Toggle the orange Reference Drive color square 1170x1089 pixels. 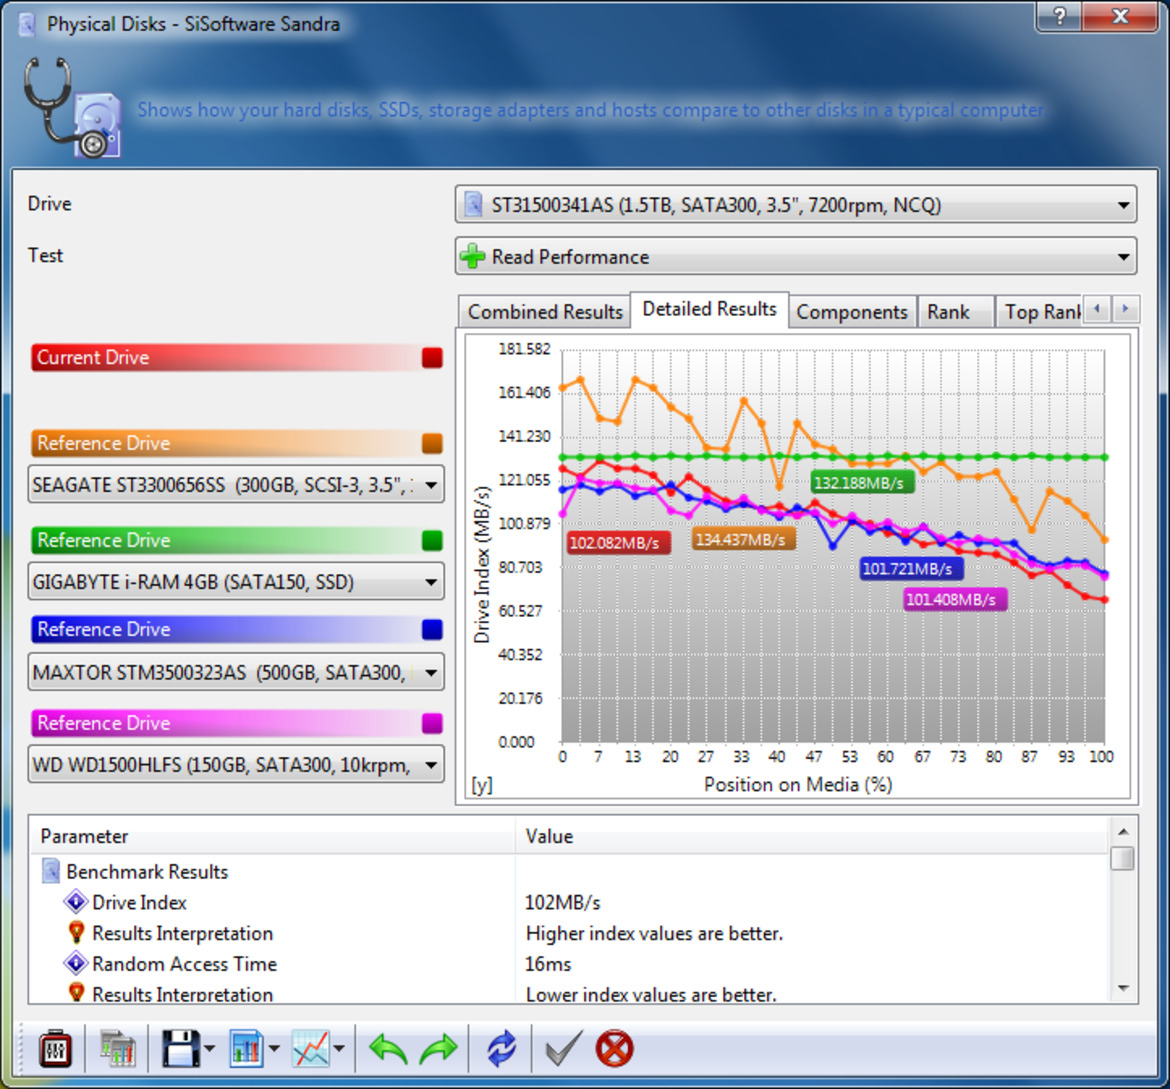click(x=432, y=443)
